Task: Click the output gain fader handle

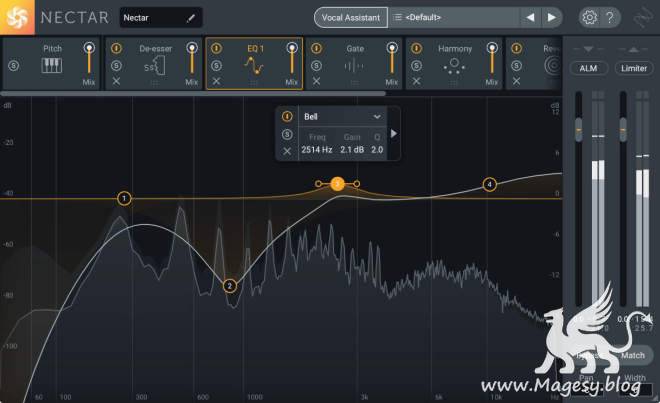Action: (623, 130)
